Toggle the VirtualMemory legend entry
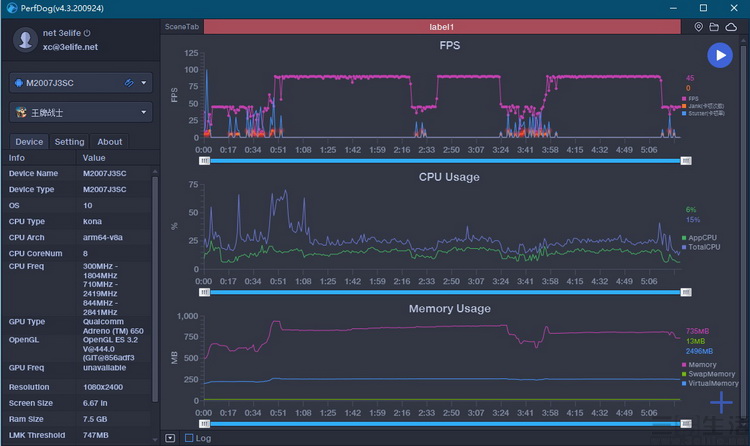 710,383
